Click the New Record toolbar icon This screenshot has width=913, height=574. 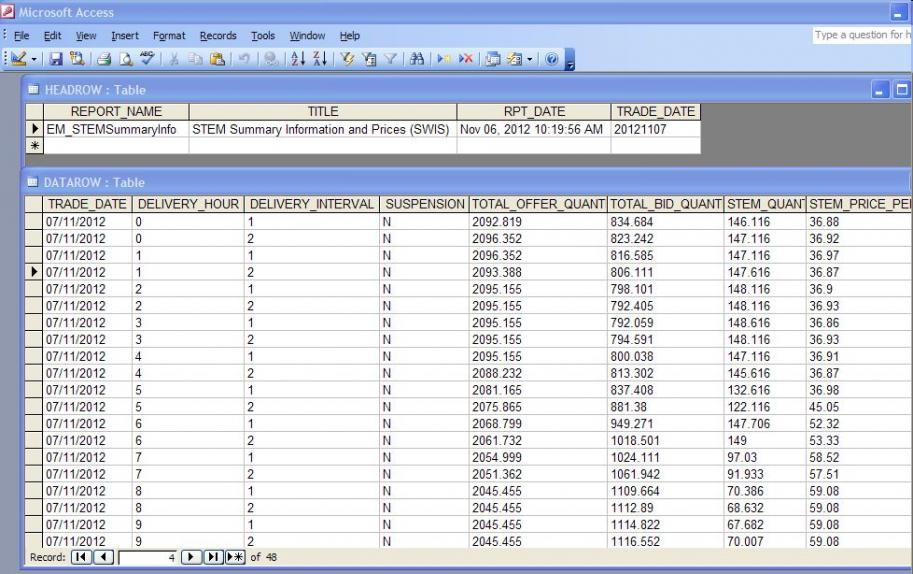click(x=444, y=59)
